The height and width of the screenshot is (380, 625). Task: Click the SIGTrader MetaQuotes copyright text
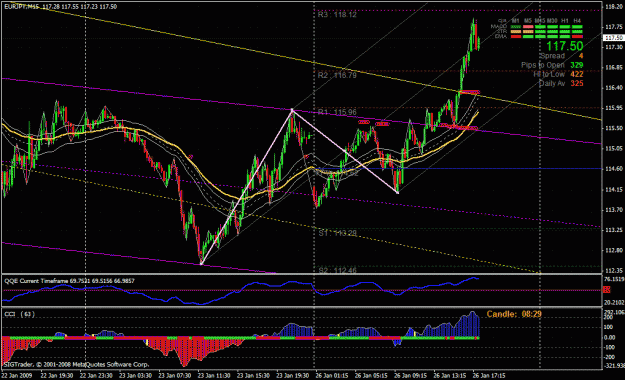[x=77, y=364]
